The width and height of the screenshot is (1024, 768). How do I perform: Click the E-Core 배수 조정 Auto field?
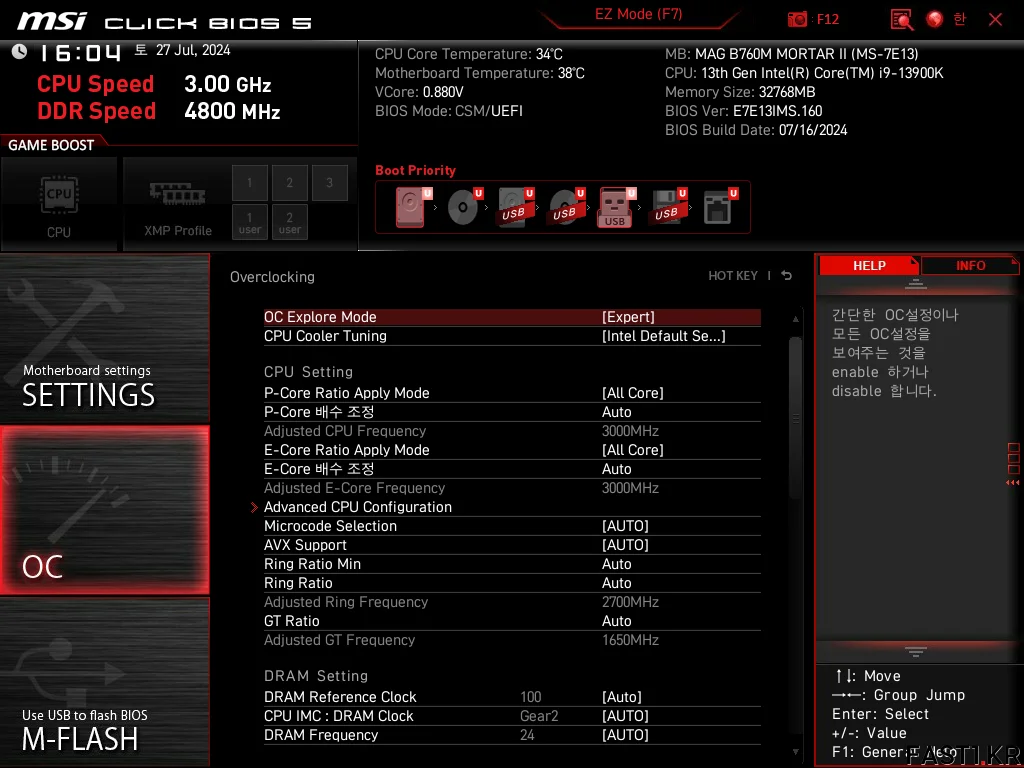coord(616,469)
